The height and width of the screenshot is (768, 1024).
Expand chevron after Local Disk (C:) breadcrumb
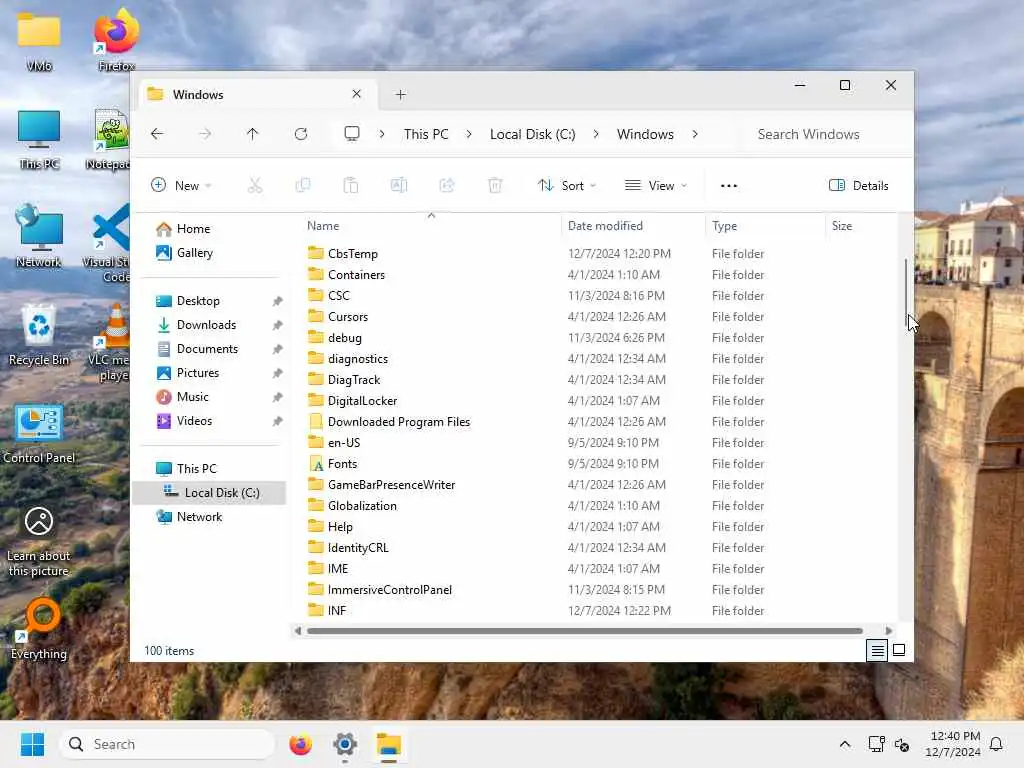(596, 134)
